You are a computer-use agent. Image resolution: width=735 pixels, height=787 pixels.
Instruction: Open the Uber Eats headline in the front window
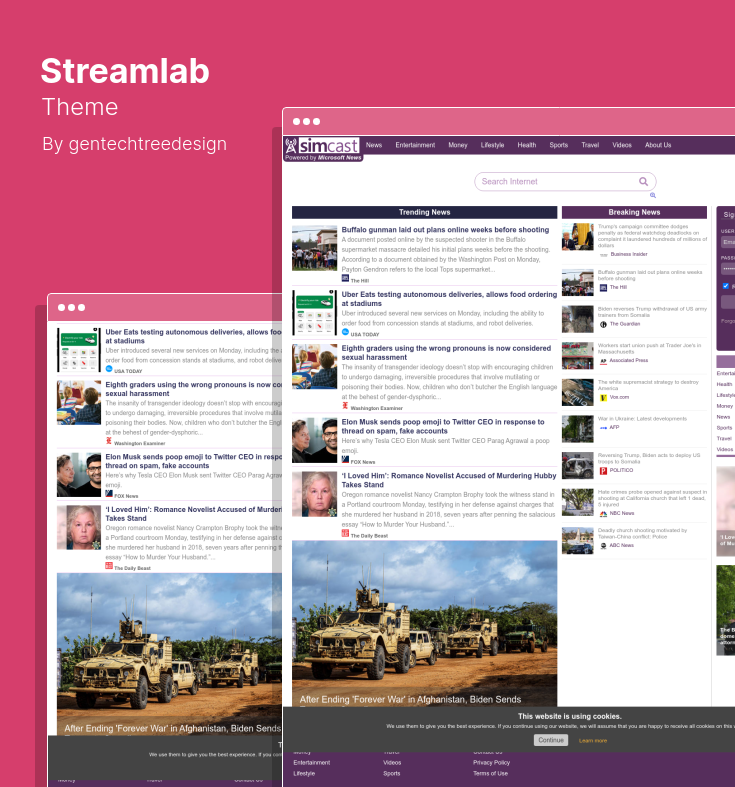click(x=449, y=299)
